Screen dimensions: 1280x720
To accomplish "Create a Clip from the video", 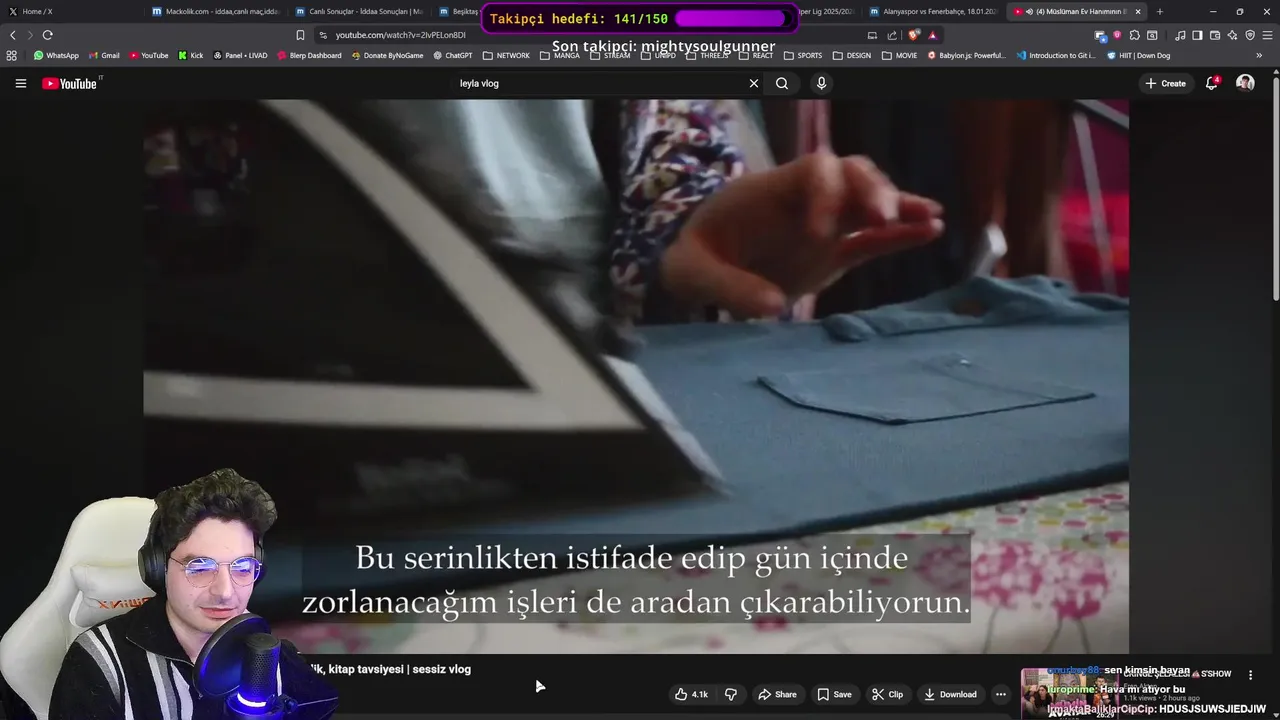I will [887, 694].
